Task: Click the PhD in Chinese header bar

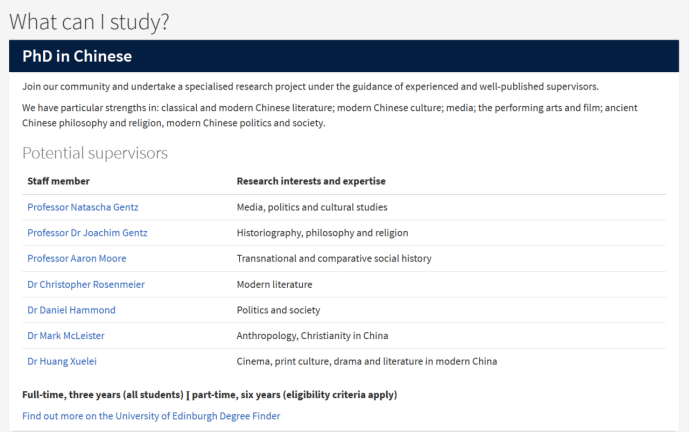Action: (x=344, y=56)
